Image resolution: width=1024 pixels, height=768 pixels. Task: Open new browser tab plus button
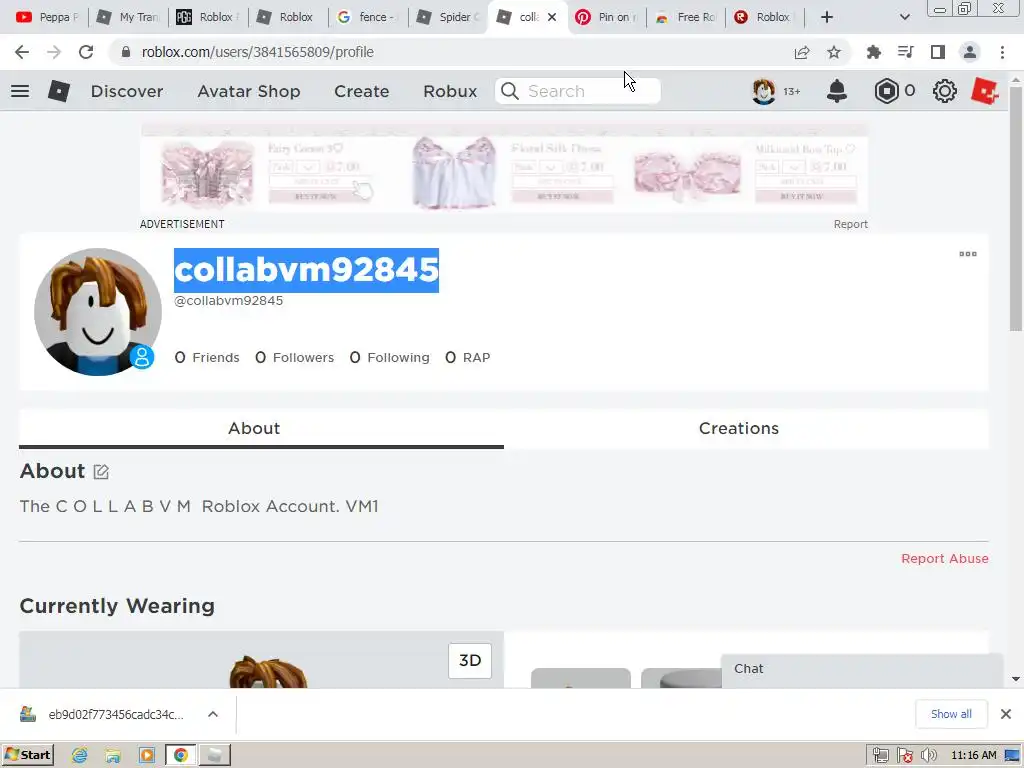pyautogui.click(x=827, y=17)
